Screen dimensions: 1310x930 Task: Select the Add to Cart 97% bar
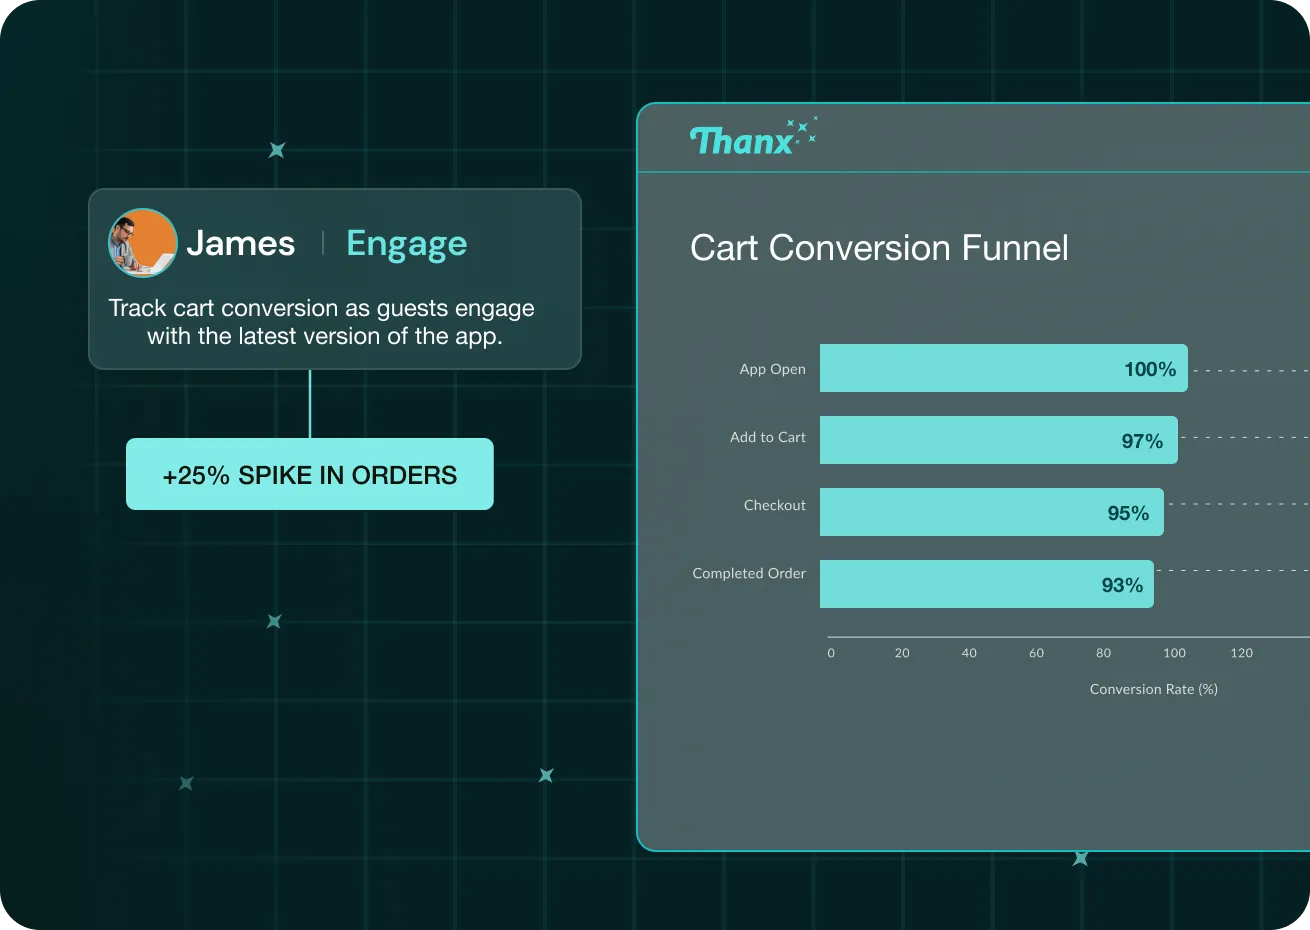[999, 440]
